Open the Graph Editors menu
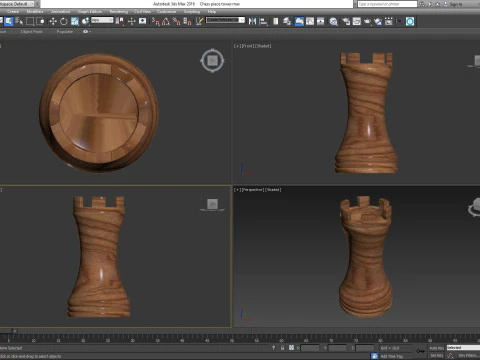This screenshot has width=480, height=360. [90, 12]
